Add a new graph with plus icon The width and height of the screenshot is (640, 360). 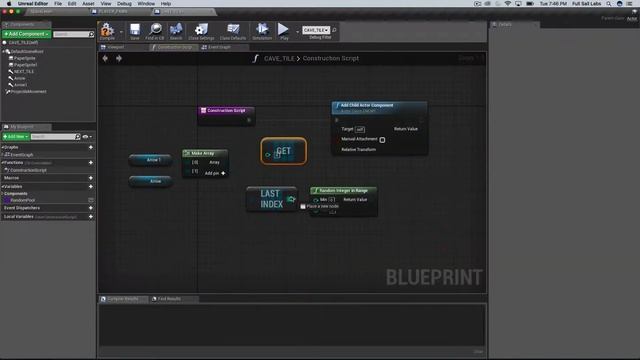point(91,147)
